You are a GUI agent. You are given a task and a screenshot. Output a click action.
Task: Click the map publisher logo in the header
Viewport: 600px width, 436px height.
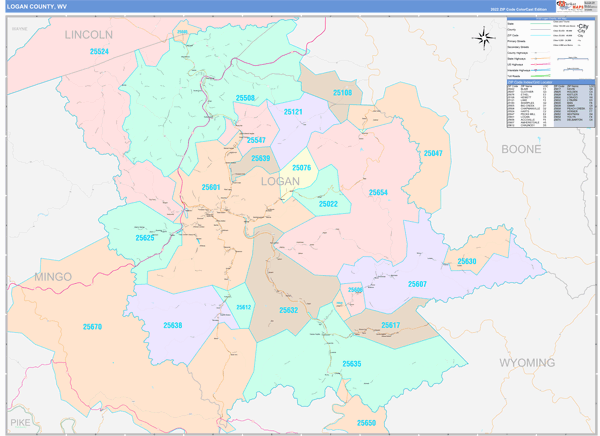point(570,6)
